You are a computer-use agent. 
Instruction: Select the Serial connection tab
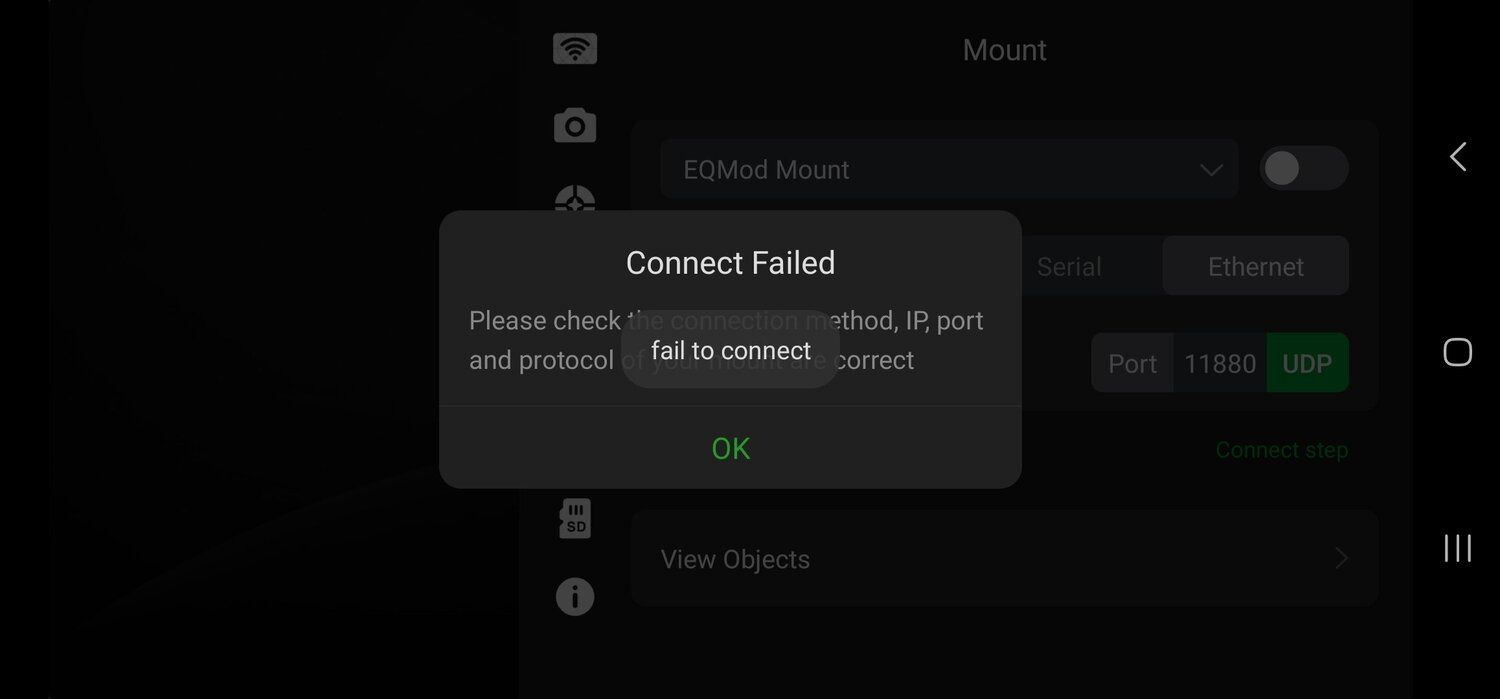pos(1069,266)
